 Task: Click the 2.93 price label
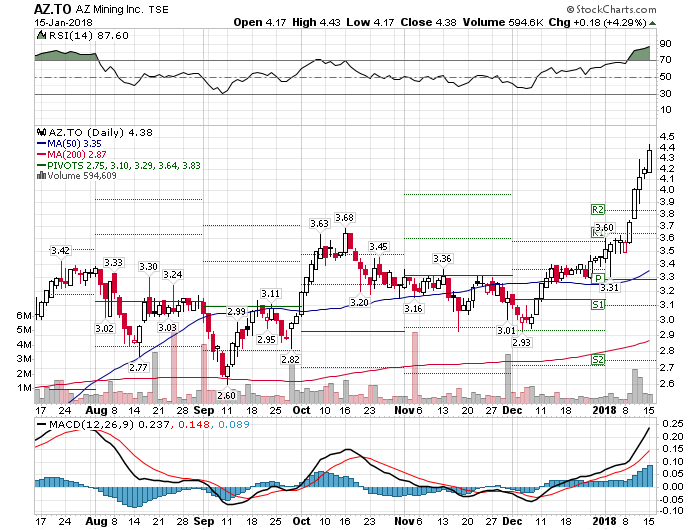(x=521, y=342)
